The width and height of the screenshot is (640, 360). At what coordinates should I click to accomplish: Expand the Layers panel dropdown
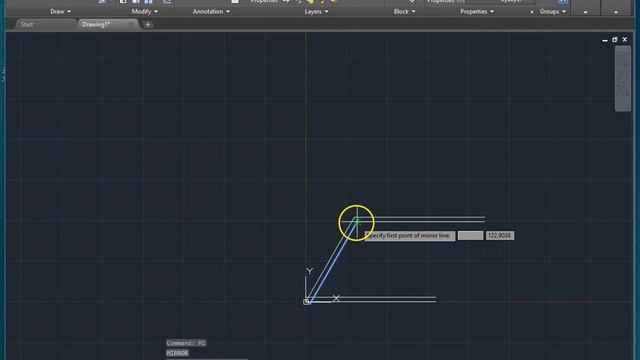click(316, 11)
